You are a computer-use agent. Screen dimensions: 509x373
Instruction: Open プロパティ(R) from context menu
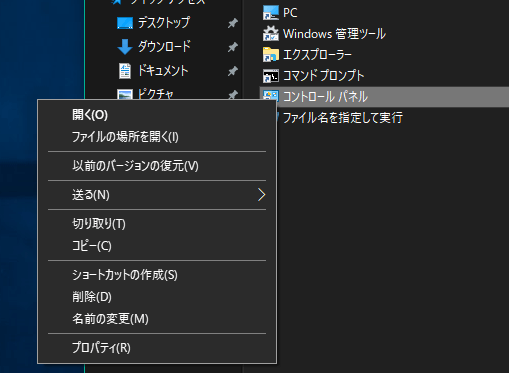157,348
